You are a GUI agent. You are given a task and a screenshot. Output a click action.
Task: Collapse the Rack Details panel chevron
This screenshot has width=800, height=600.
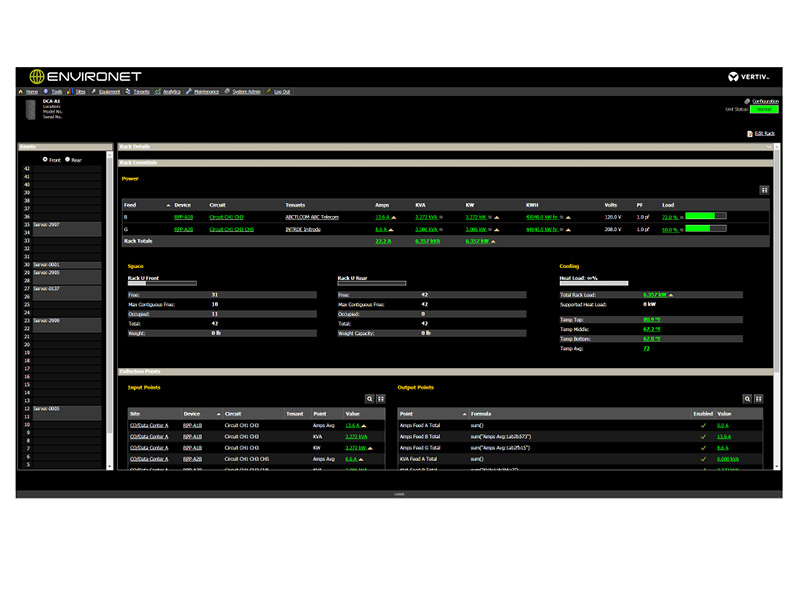pos(768,147)
